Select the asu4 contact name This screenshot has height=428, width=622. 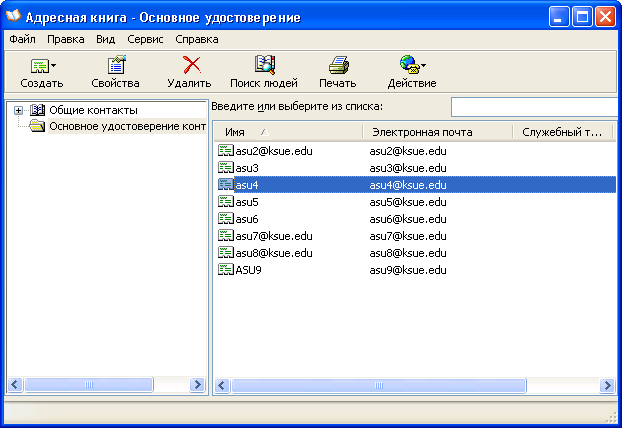tap(247, 185)
